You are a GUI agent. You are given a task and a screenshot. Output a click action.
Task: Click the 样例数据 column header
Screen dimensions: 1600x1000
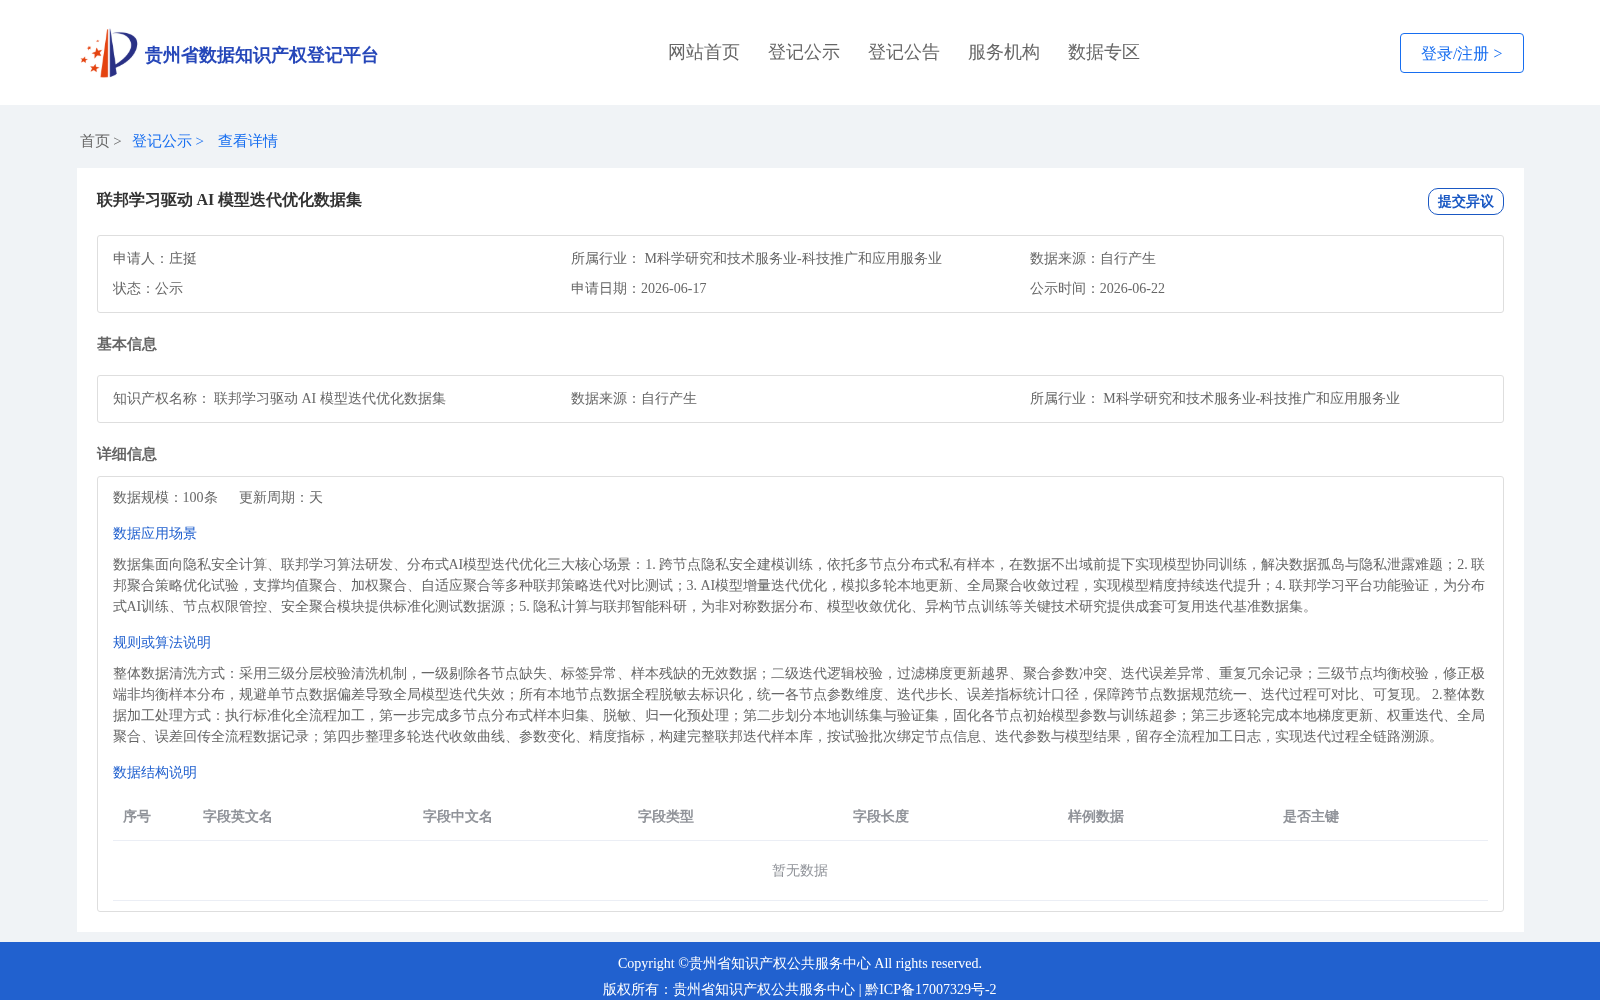1096,816
